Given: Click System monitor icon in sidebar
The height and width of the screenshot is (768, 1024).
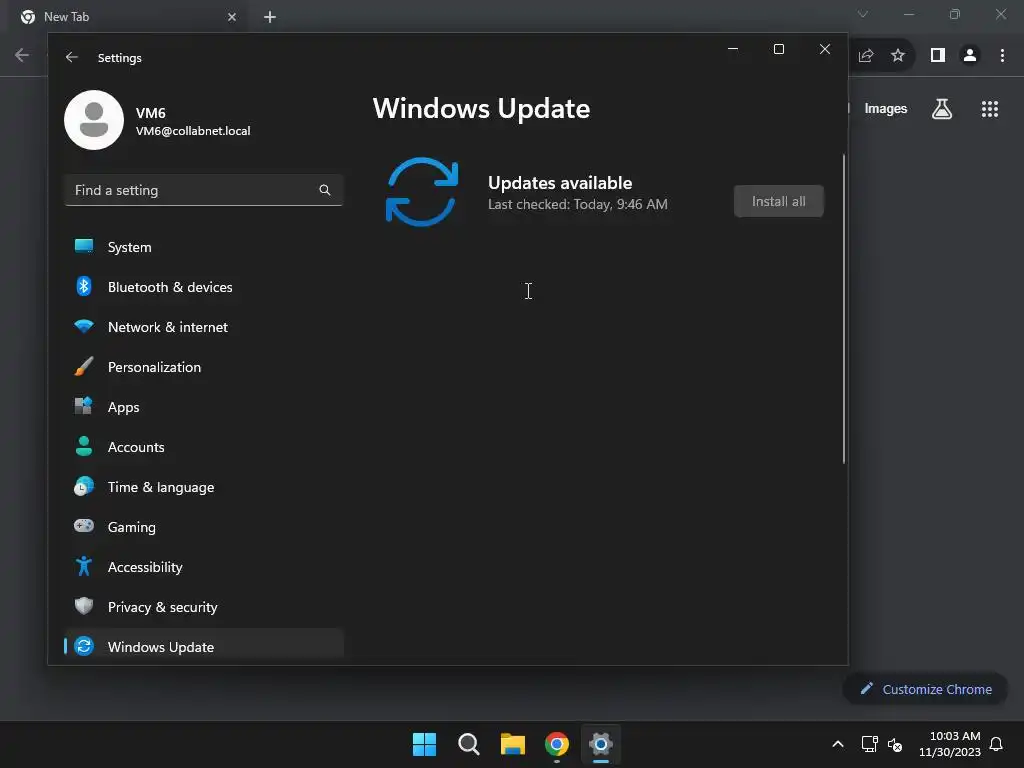Looking at the screenshot, I should (x=84, y=246).
